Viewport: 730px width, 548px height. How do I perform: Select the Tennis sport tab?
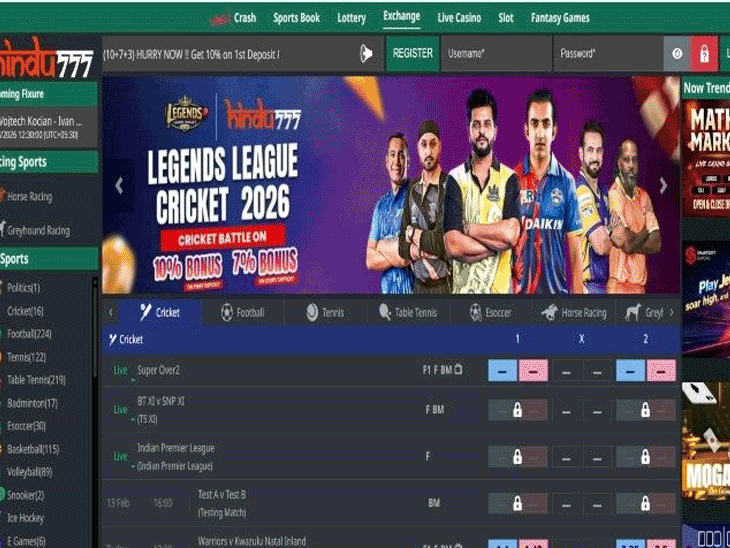(x=325, y=312)
